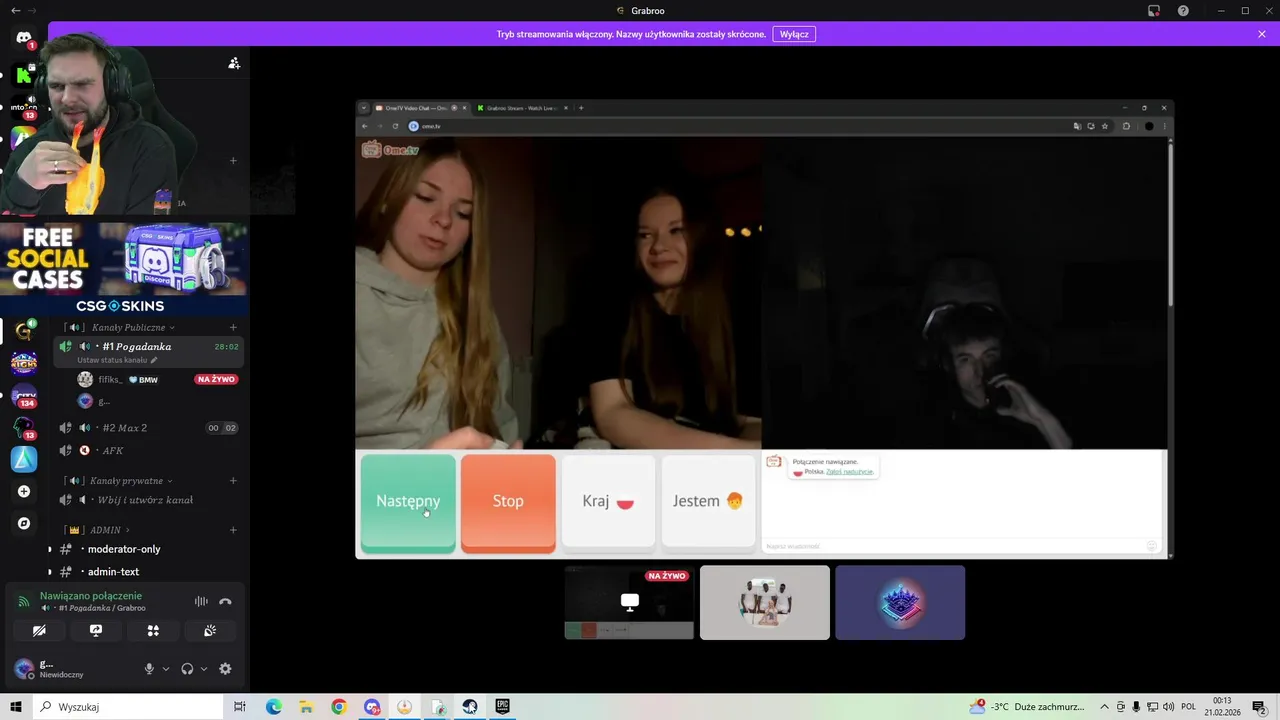The height and width of the screenshot is (720, 1280).
Task: Open Discord direct messages home icon
Action: click(x=24, y=38)
